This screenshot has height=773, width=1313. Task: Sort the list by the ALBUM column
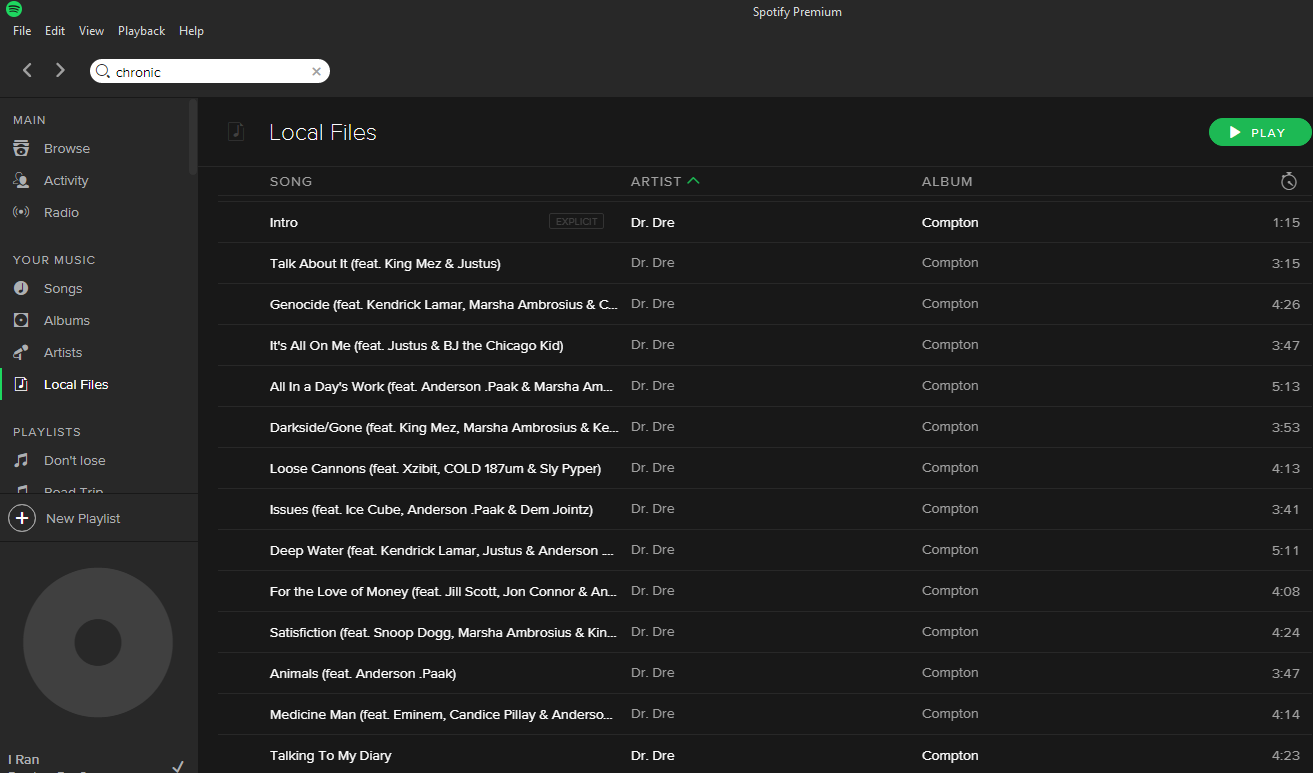[947, 182]
